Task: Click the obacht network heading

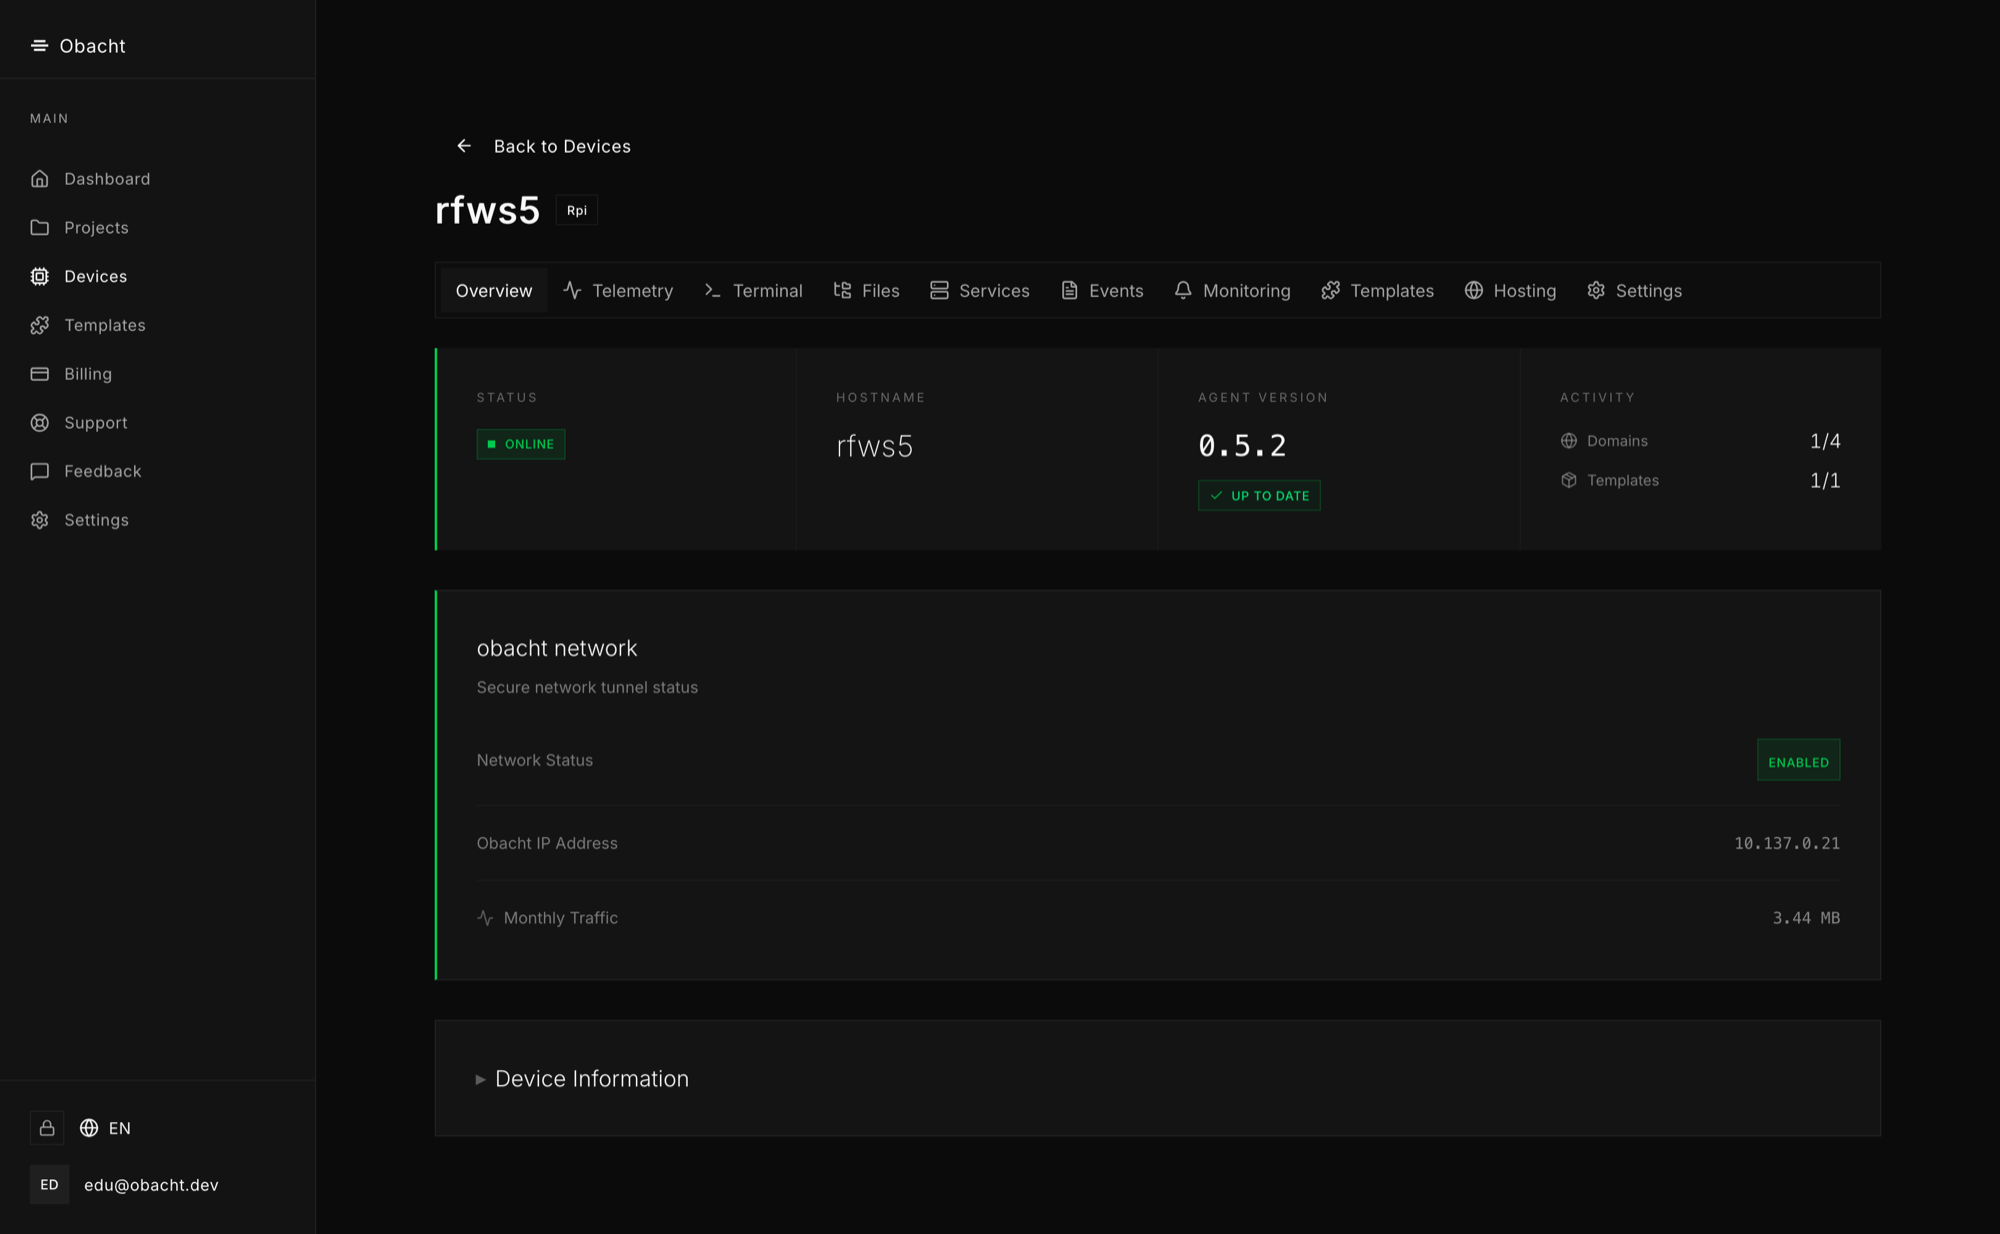Action: (557, 648)
